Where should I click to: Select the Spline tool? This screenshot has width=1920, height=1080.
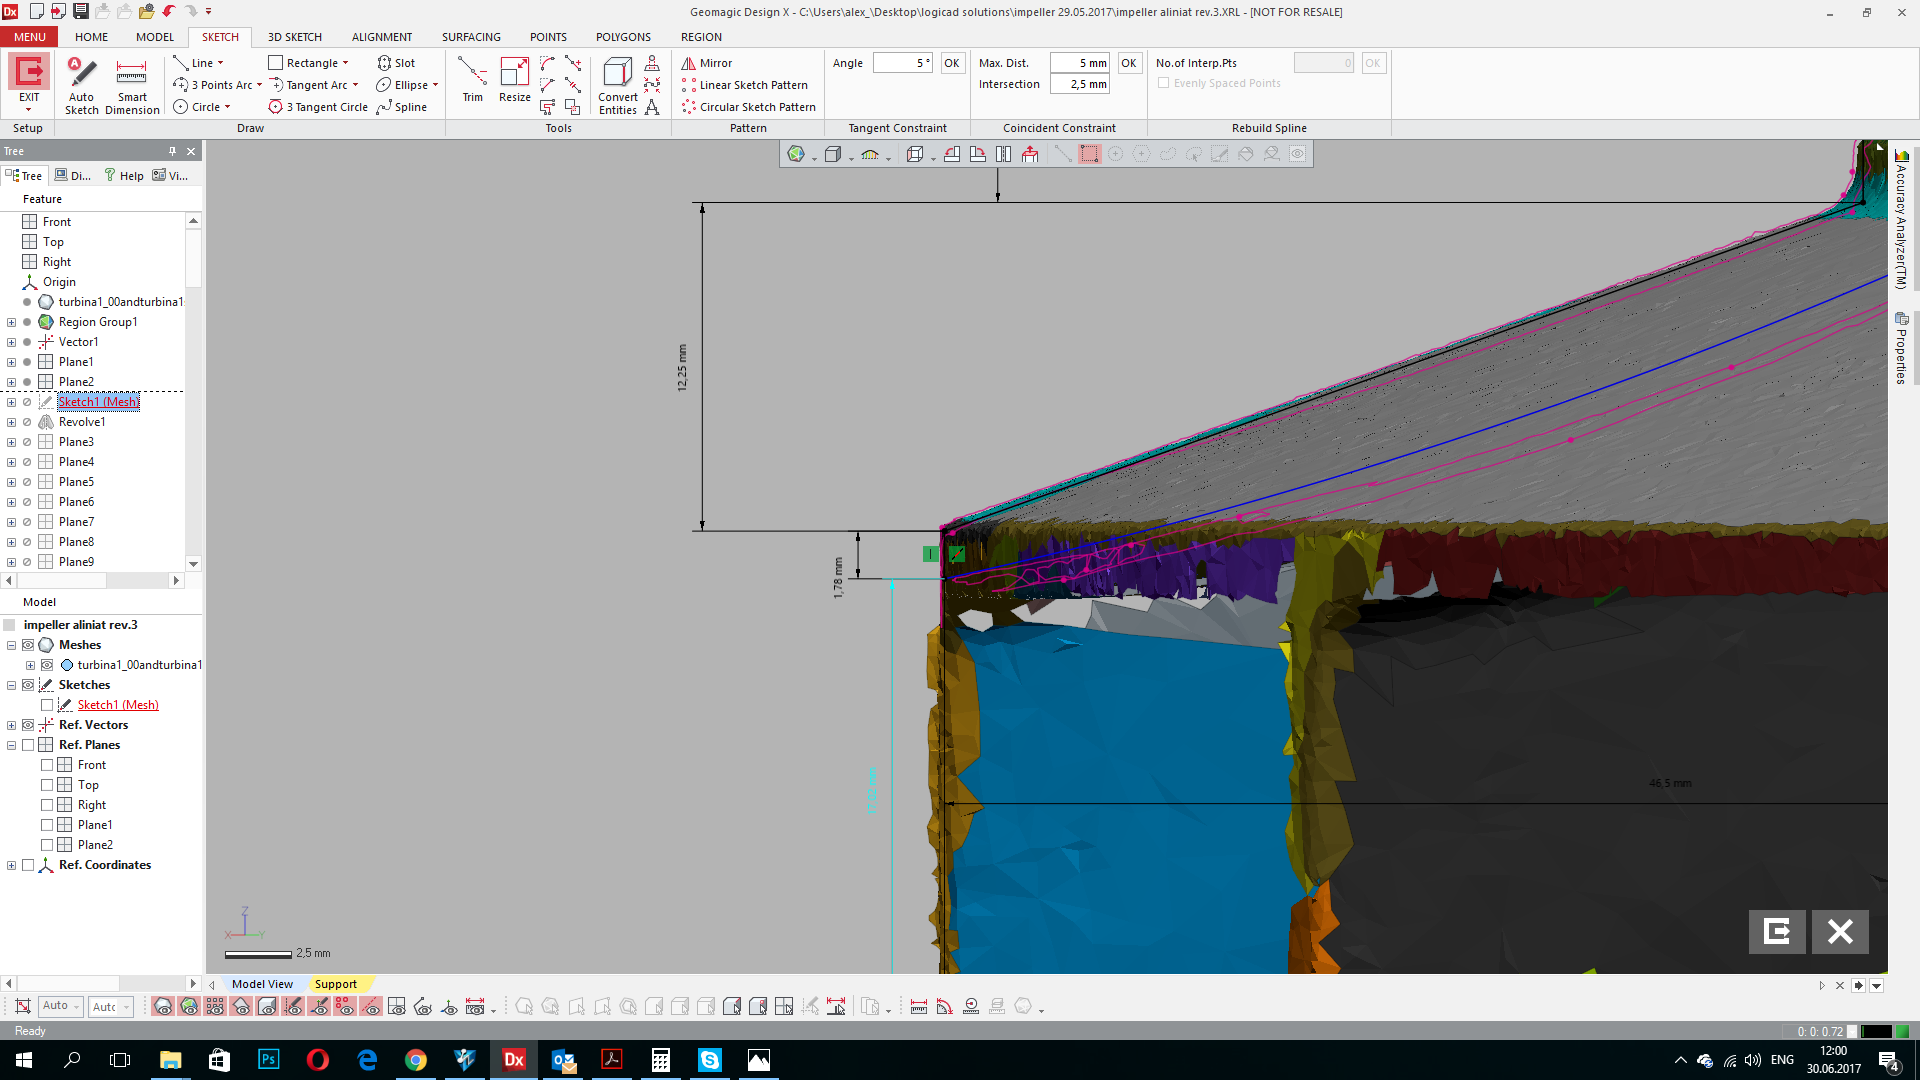tap(402, 107)
